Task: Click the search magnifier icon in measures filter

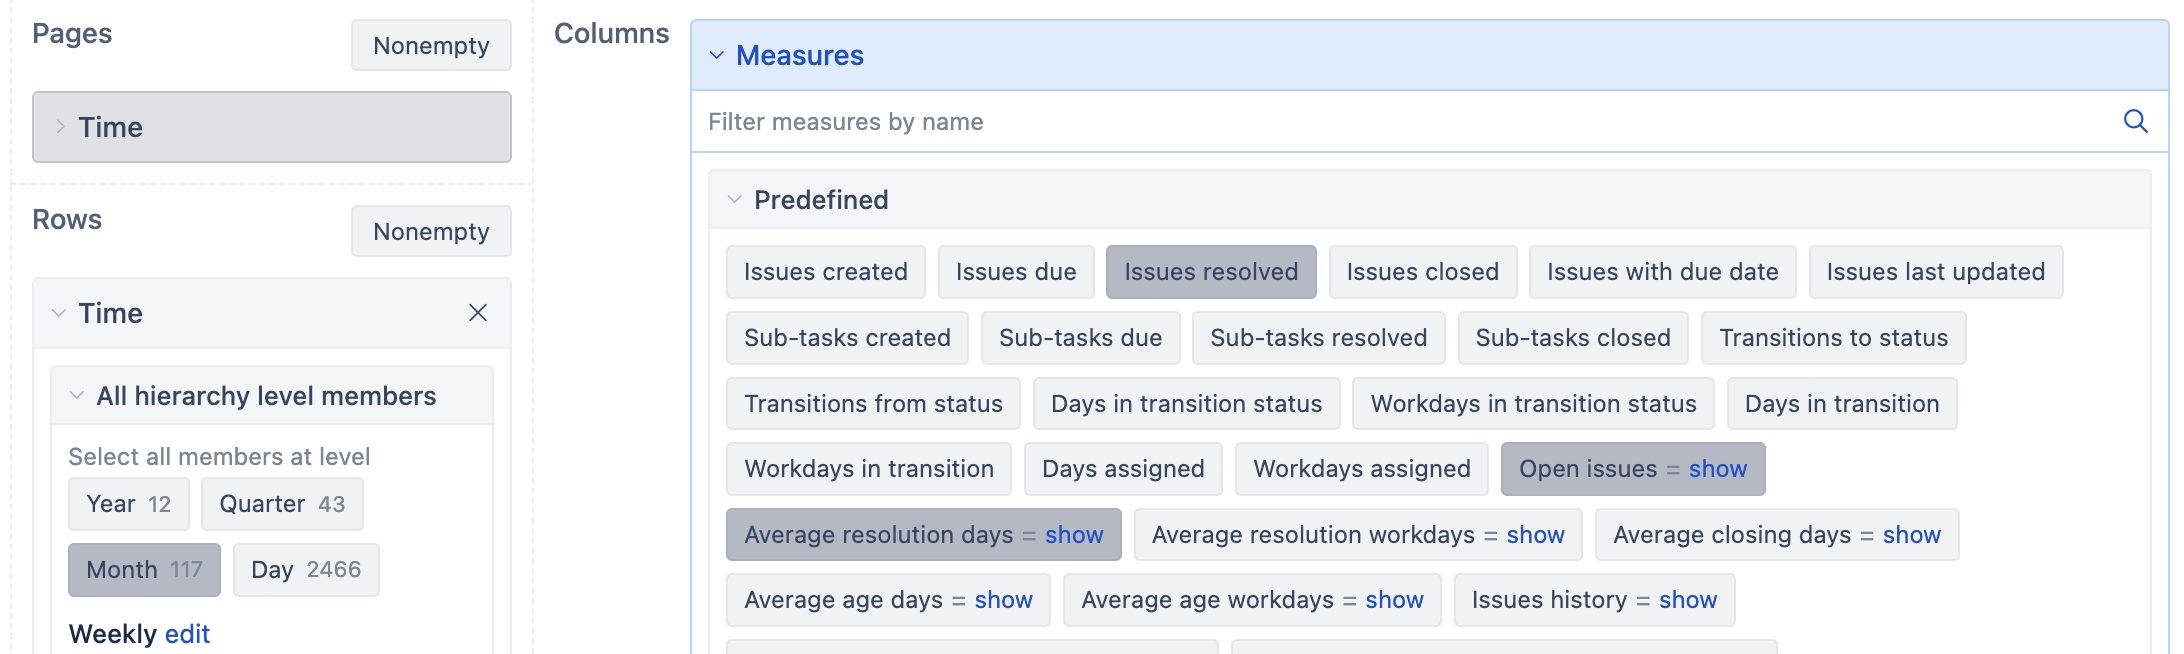Action: (x=2135, y=121)
